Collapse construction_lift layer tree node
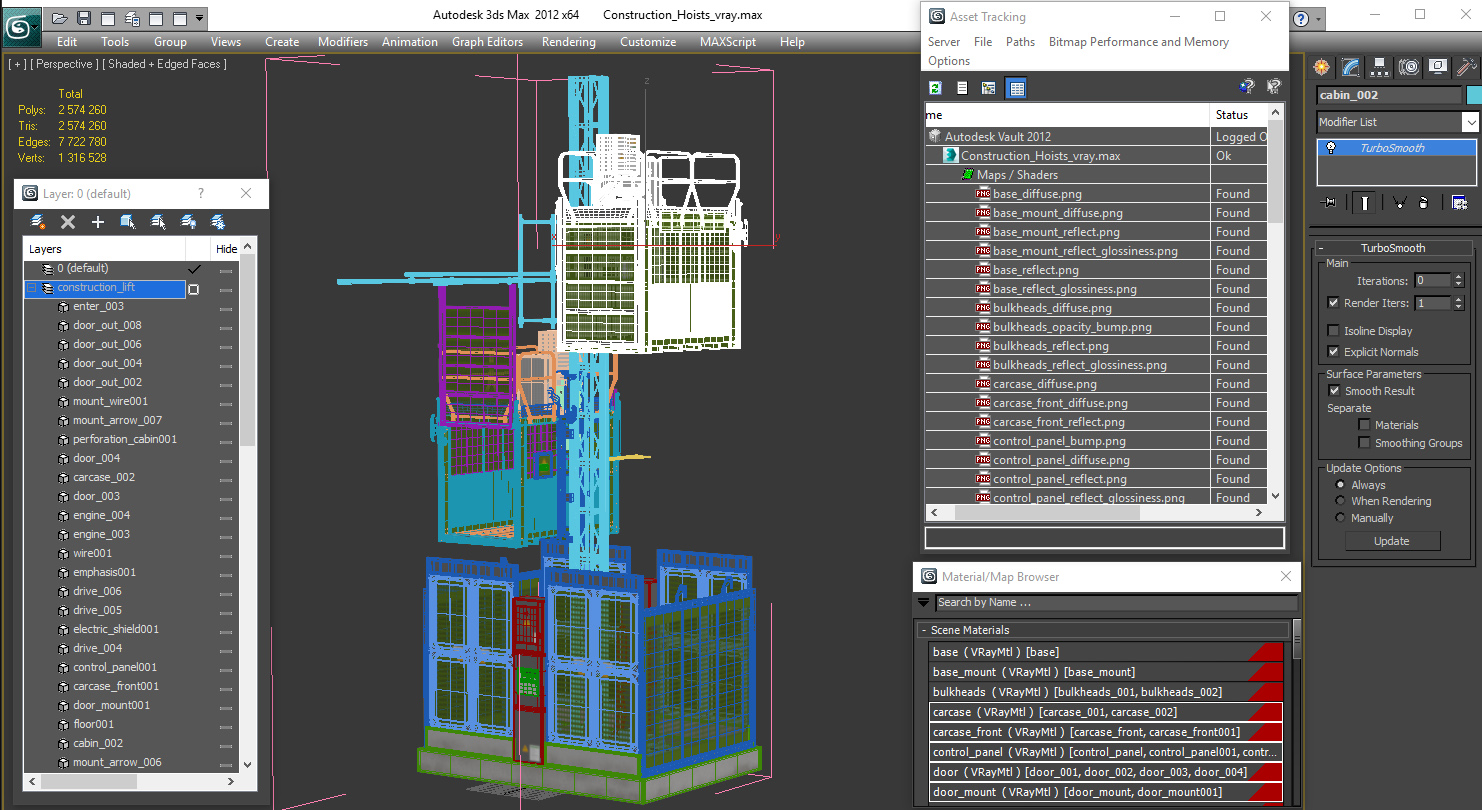Screen dimensions: 1482x810 [x=32, y=288]
